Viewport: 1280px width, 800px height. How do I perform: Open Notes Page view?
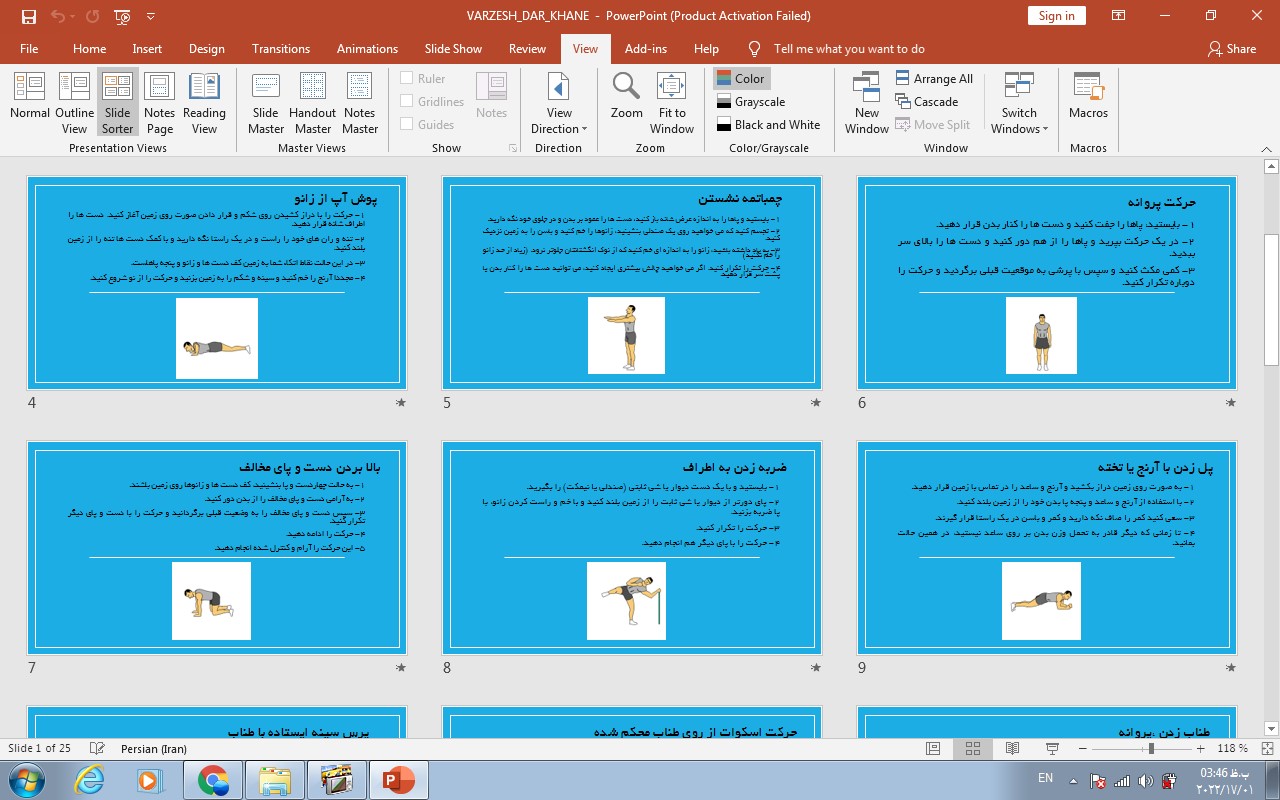tap(160, 101)
